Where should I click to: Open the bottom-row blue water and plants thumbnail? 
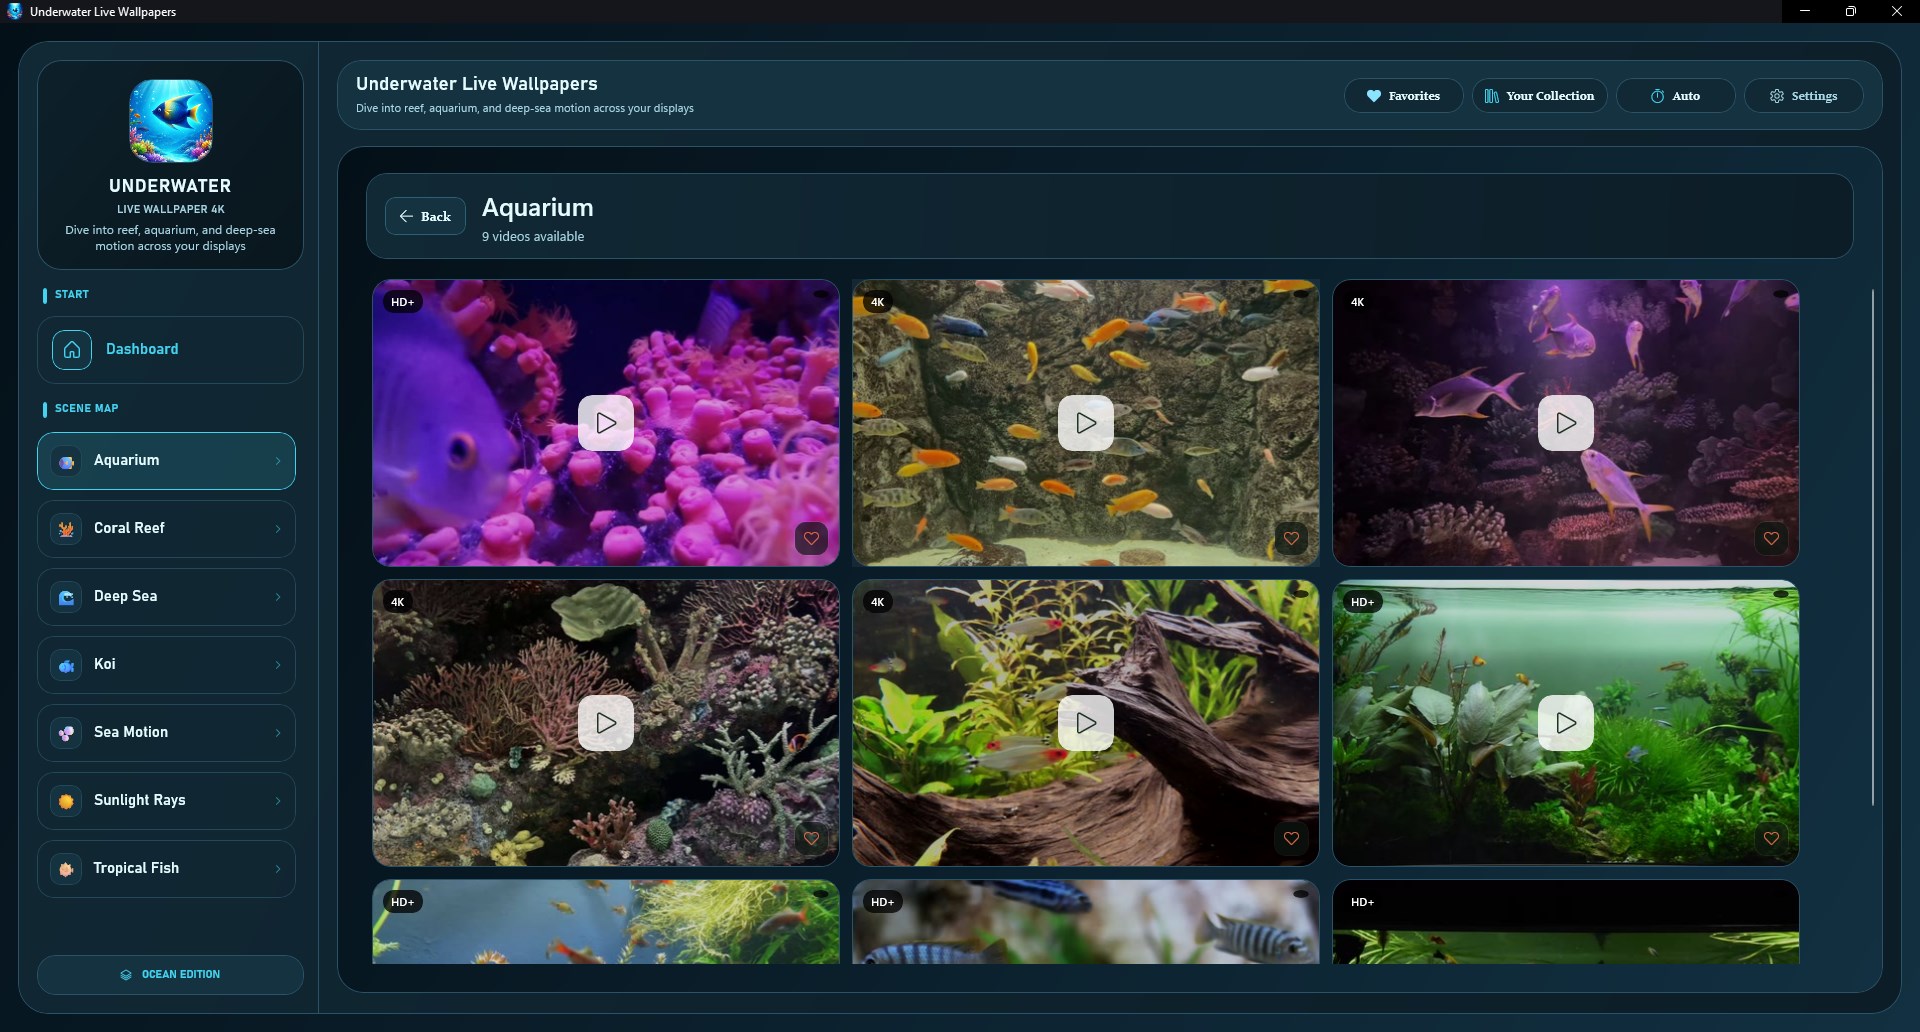606,922
